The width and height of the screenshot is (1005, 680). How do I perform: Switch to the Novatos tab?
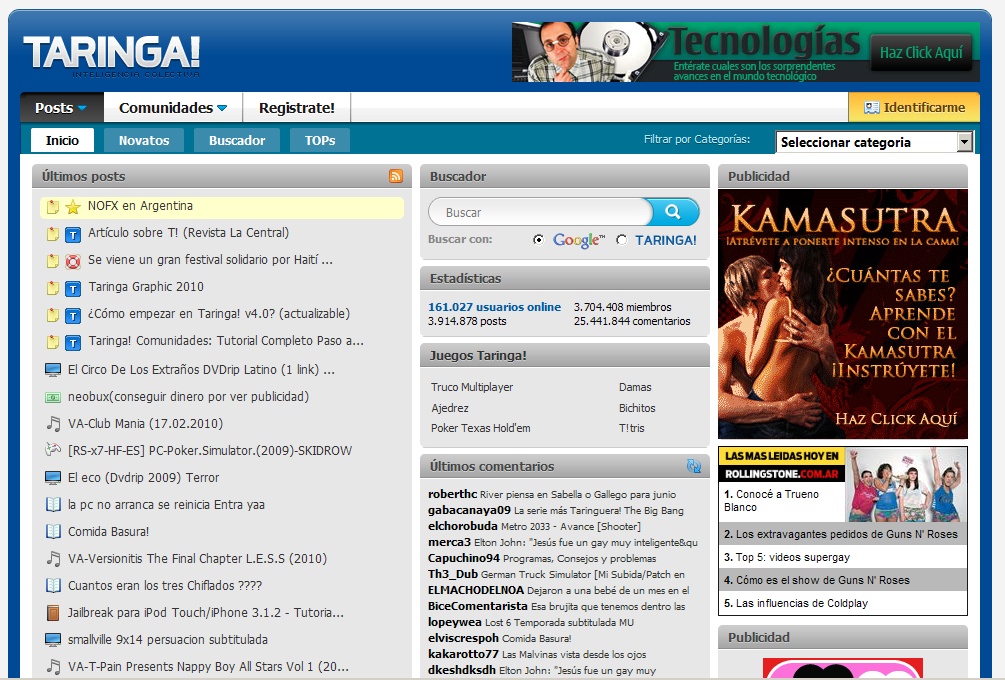(143, 141)
